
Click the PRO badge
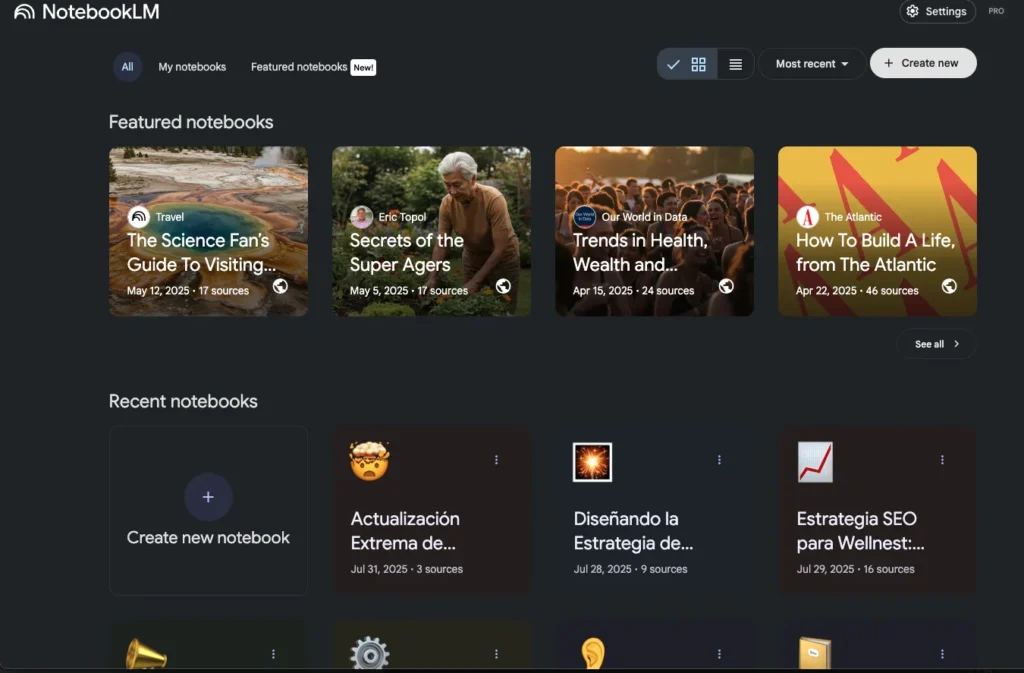[x=996, y=11]
